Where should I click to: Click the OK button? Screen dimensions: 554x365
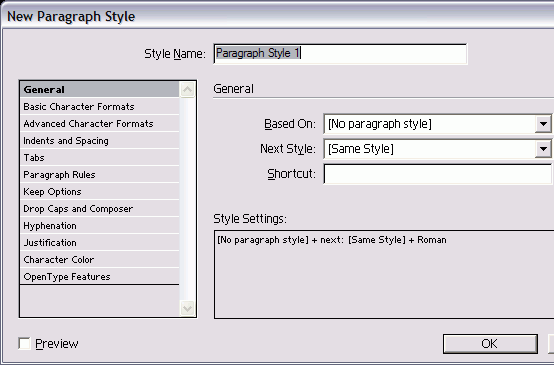pos(490,343)
